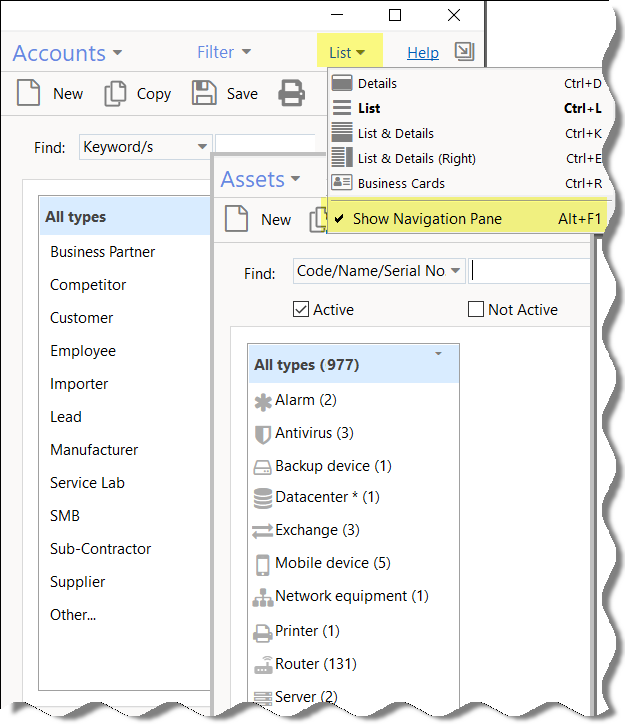This screenshot has height=724, width=625.
Task: Toggle Show Navigation Pane option
Action: pos(427,219)
